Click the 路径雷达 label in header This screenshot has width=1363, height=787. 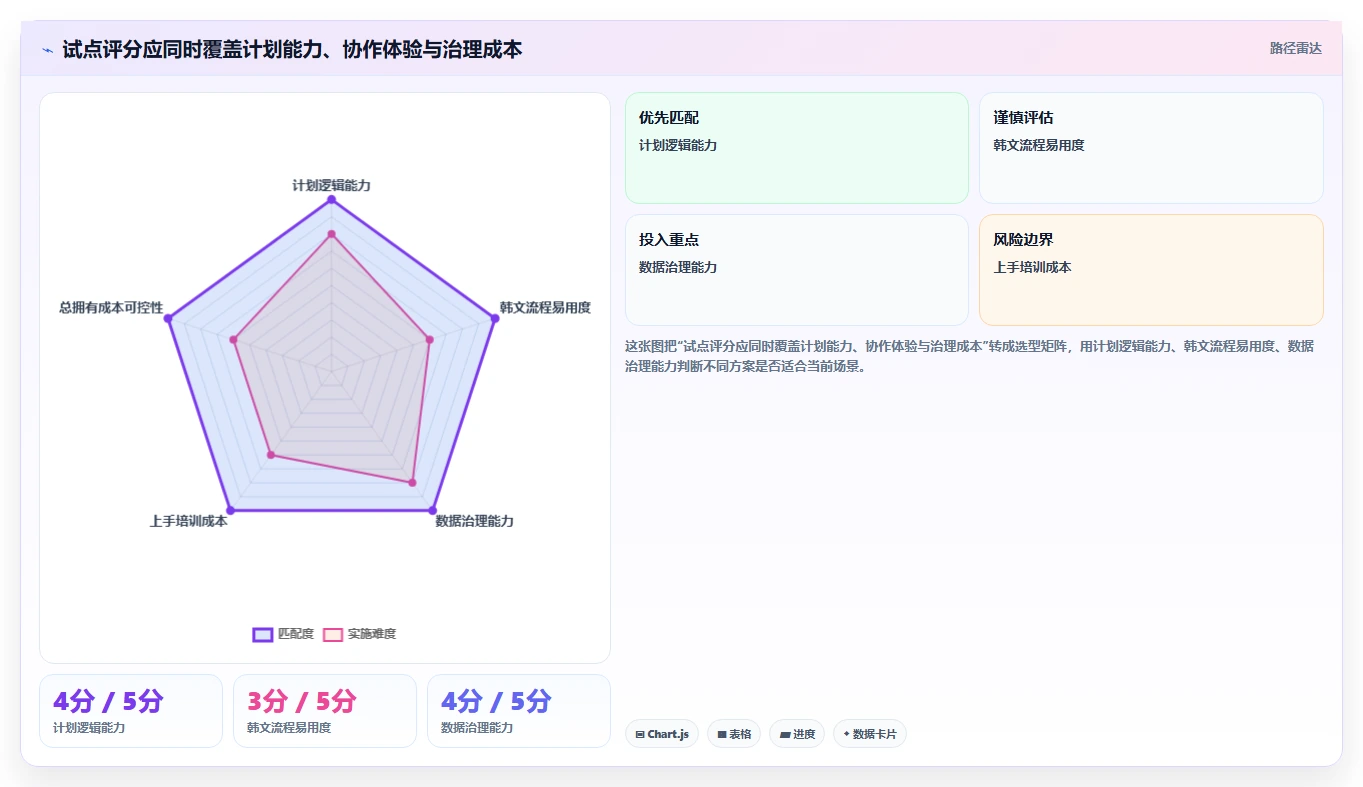(x=1296, y=48)
